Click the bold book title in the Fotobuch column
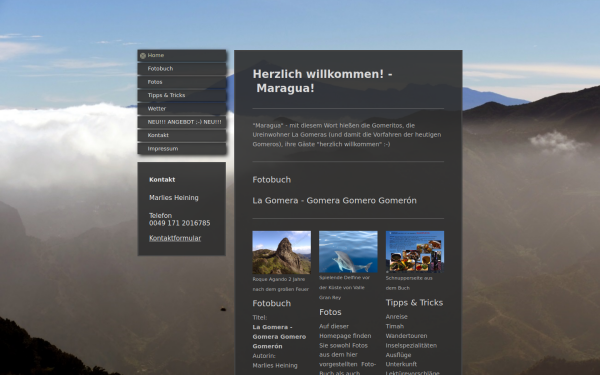The image size is (600, 375). (x=279, y=337)
